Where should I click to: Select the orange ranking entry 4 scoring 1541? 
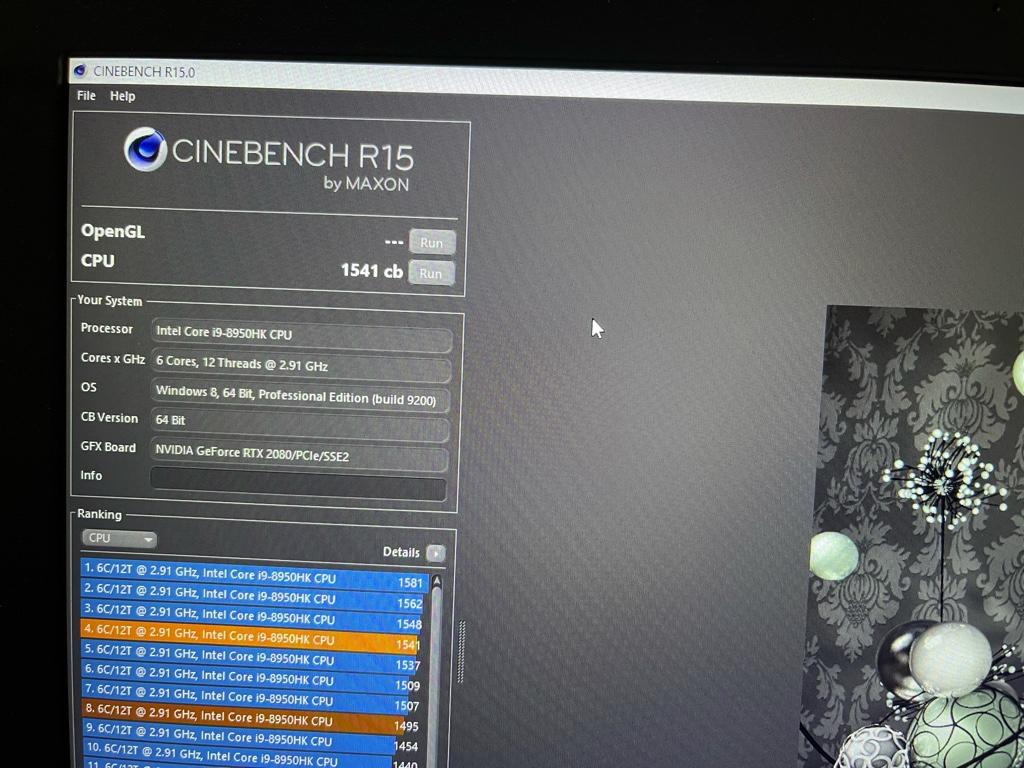point(251,637)
